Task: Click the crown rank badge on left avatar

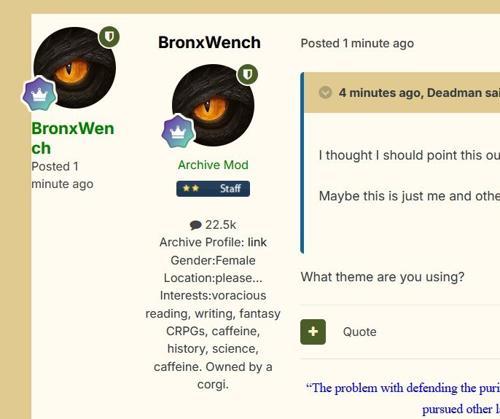Action: coord(40,94)
